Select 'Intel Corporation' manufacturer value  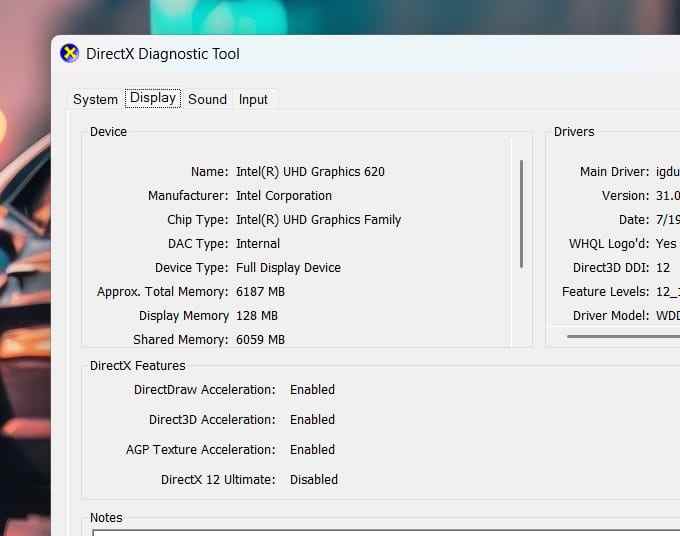[x=284, y=196]
